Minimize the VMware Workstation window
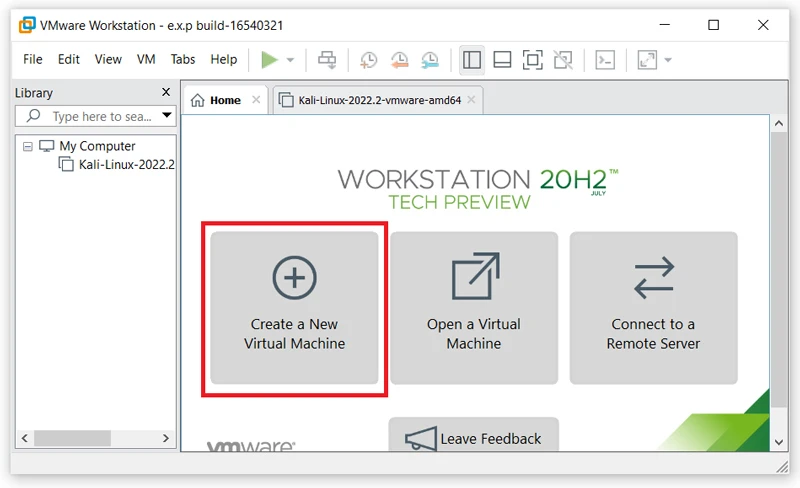The height and width of the screenshot is (488, 800). [664, 25]
